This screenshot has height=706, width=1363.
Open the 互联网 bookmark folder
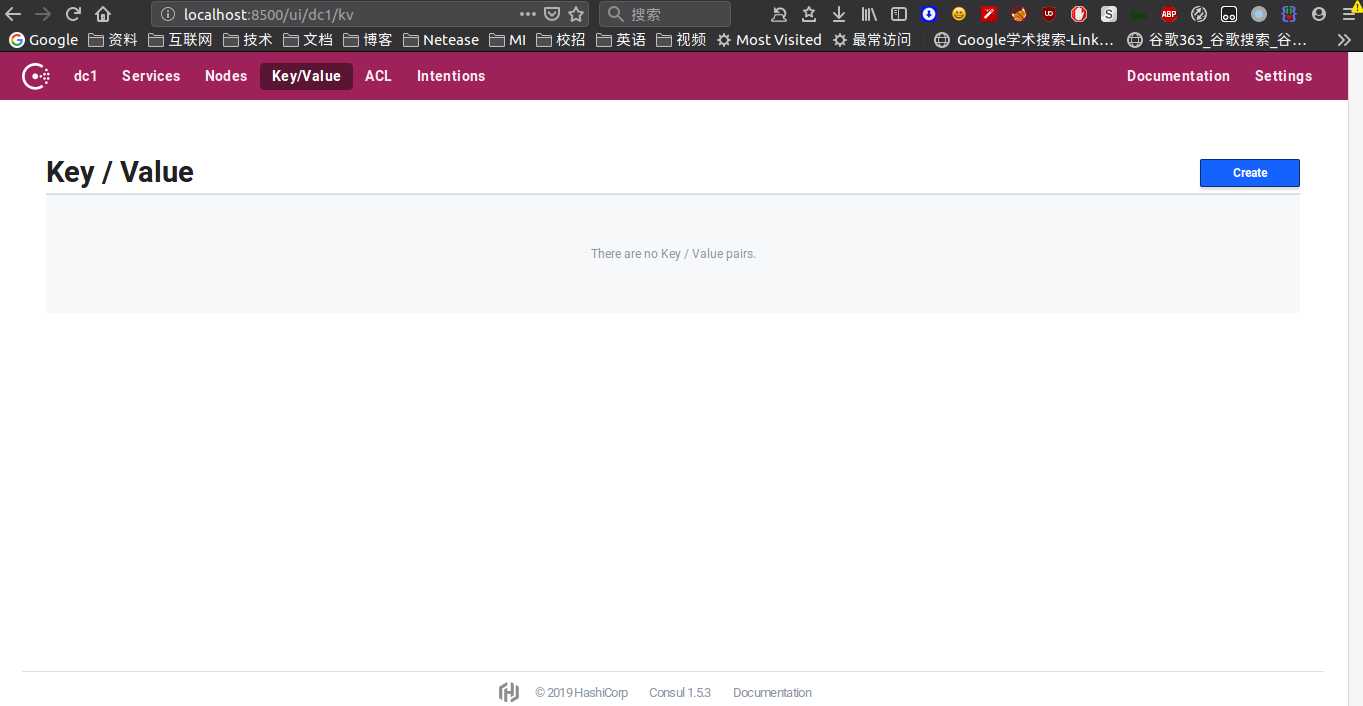pyautogui.click(x=180, y=40)
